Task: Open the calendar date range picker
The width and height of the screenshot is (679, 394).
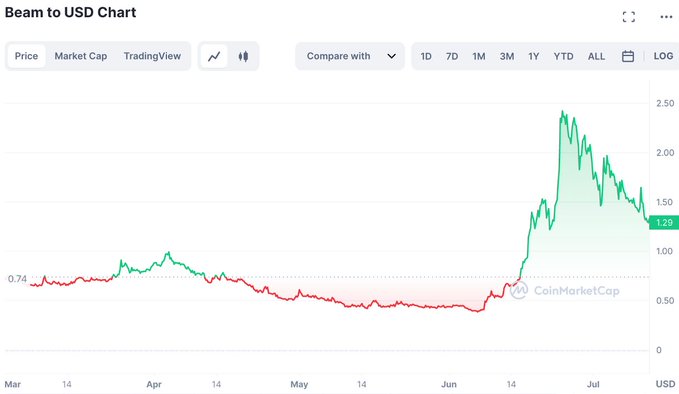Action: tap(628, 56)
